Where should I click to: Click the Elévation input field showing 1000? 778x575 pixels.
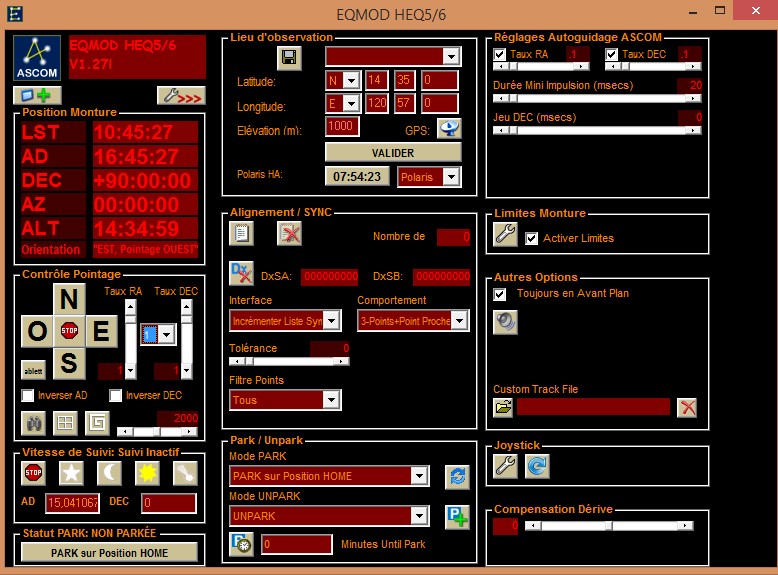click(342, 126)
